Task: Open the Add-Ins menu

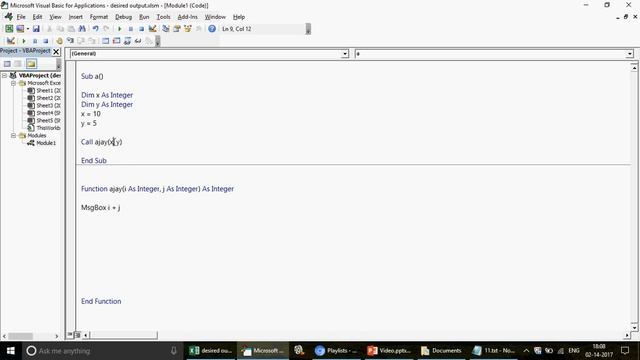Action: 187,17
